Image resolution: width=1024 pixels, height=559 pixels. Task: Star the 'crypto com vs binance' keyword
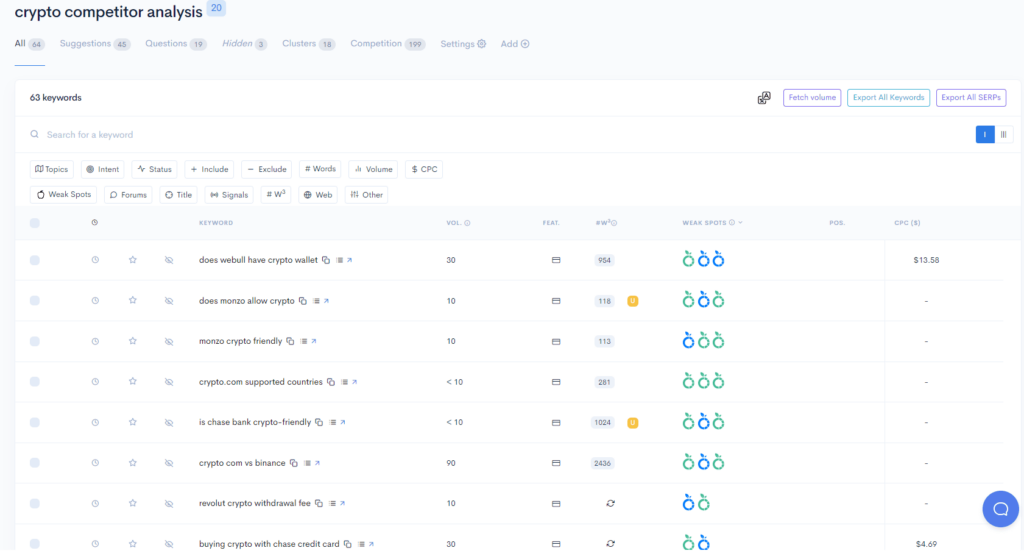(133, 463)
